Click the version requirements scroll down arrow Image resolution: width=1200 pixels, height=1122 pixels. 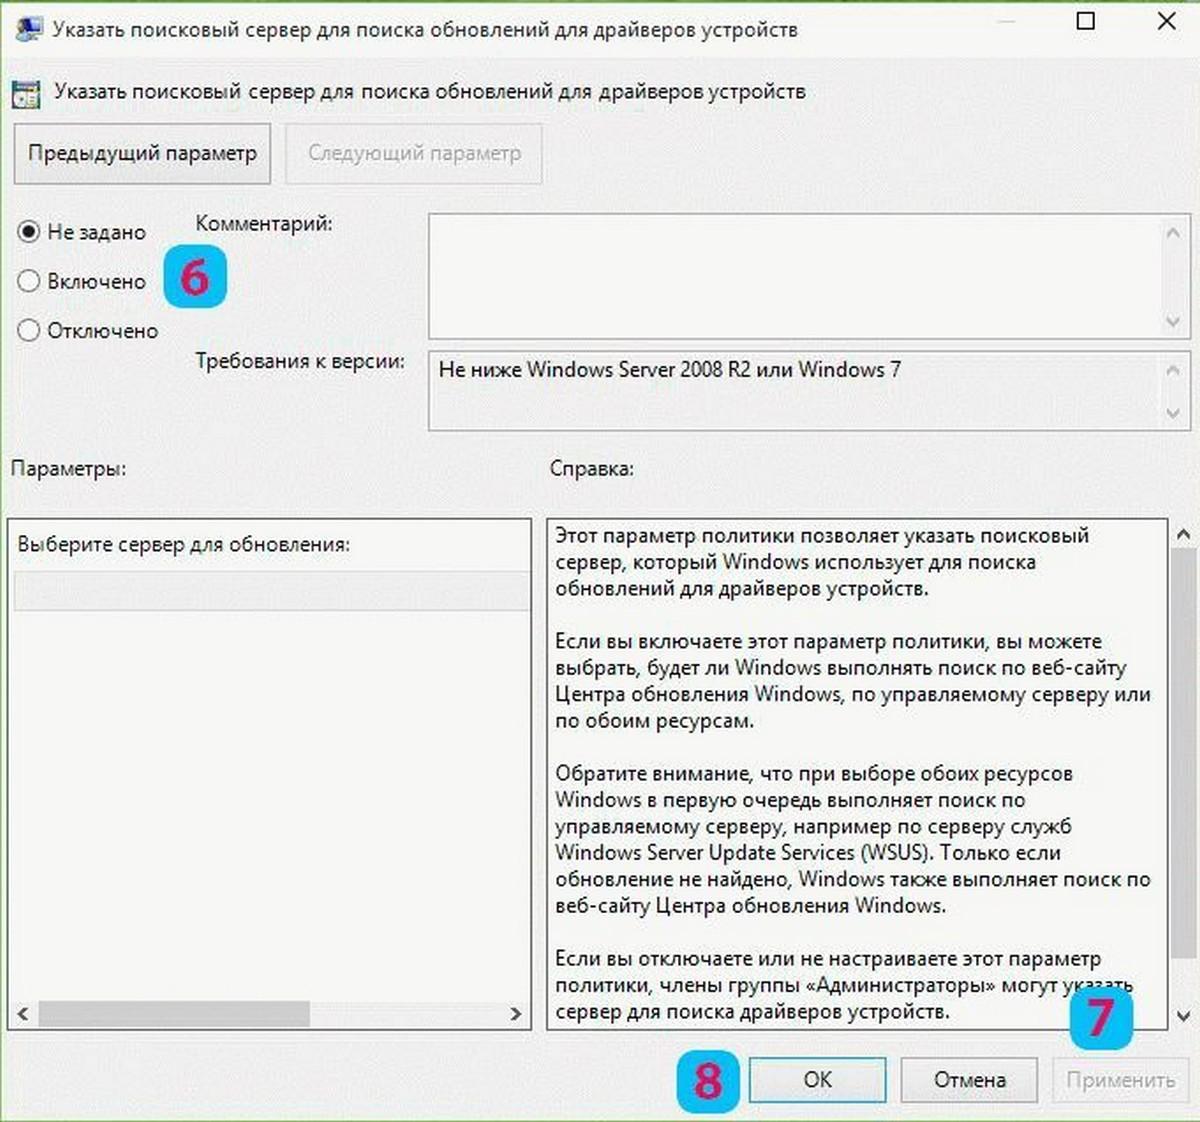pos(1174,413)
